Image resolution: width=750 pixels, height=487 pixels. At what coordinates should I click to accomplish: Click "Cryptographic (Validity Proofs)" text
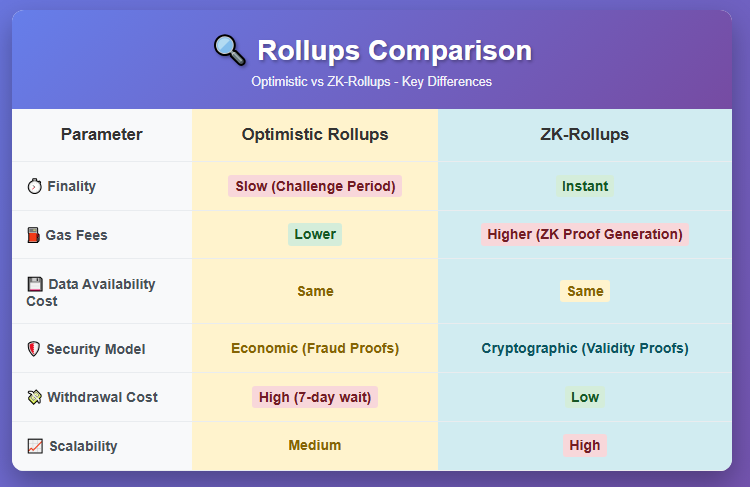coord(585,348)
